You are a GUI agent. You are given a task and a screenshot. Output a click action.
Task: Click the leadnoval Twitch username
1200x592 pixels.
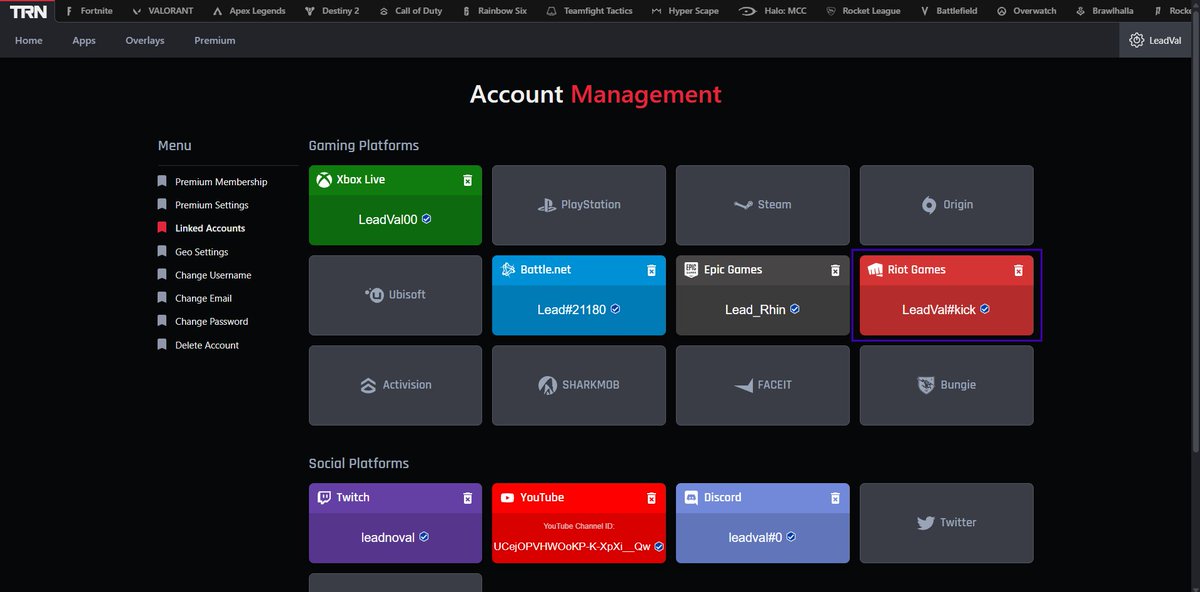click(x=388, y=537)
